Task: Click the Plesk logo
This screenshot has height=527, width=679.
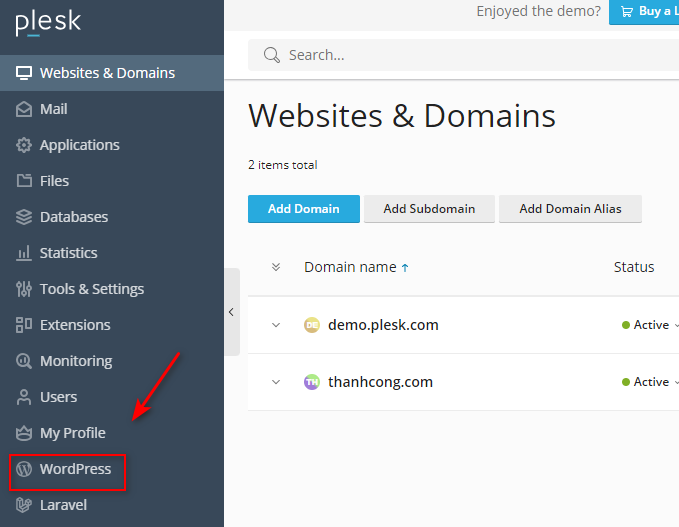Action: pyautogui.click(x=48, y=23)
